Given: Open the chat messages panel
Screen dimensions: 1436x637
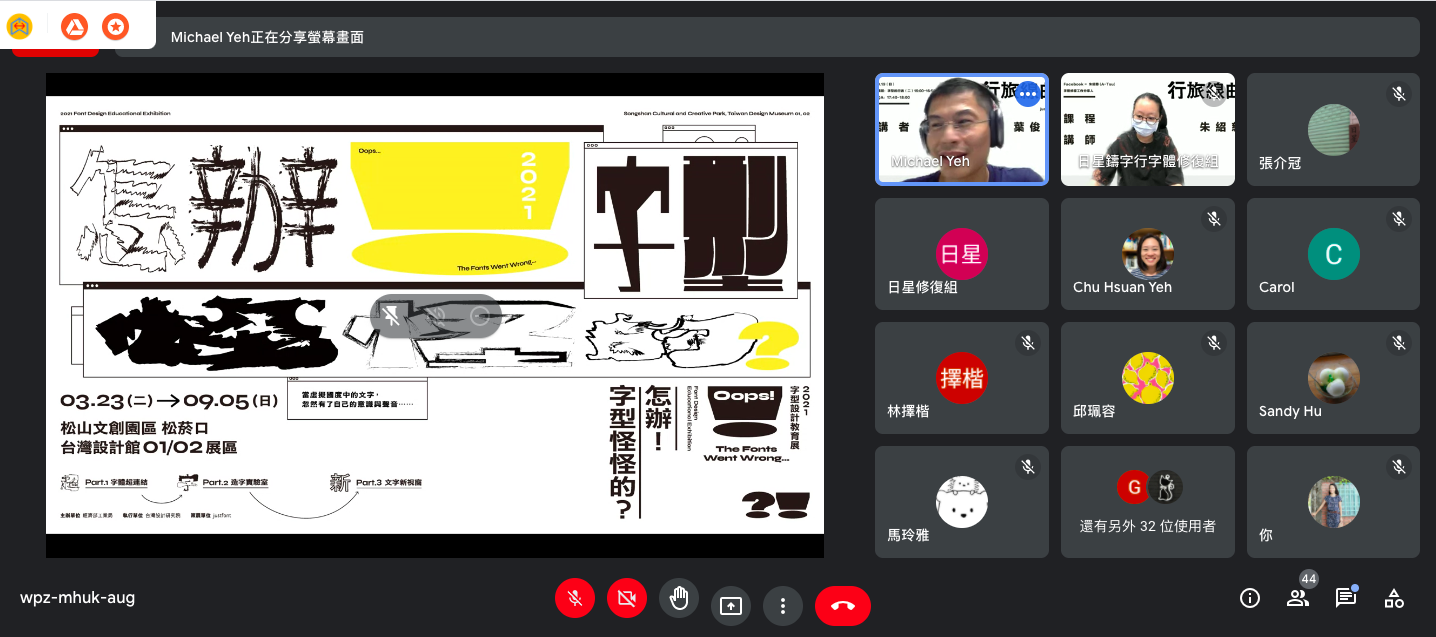Looking at the screenshot, I should [x=1346, y=598].
